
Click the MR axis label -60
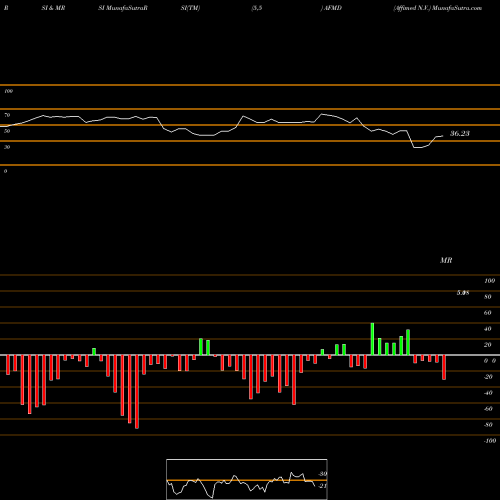(488, 409)
